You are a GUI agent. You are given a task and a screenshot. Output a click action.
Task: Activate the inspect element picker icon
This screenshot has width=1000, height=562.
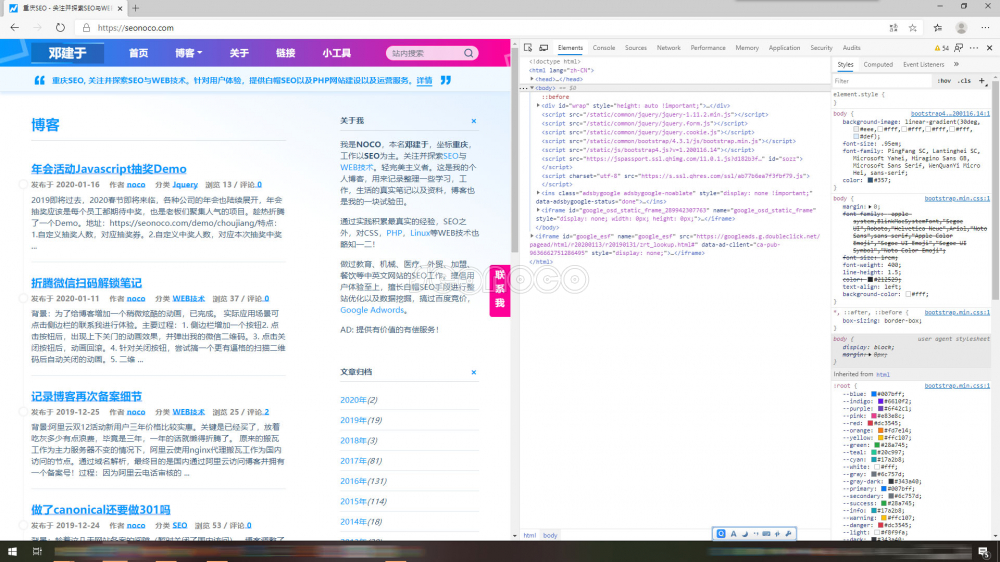tap(529, 48)
